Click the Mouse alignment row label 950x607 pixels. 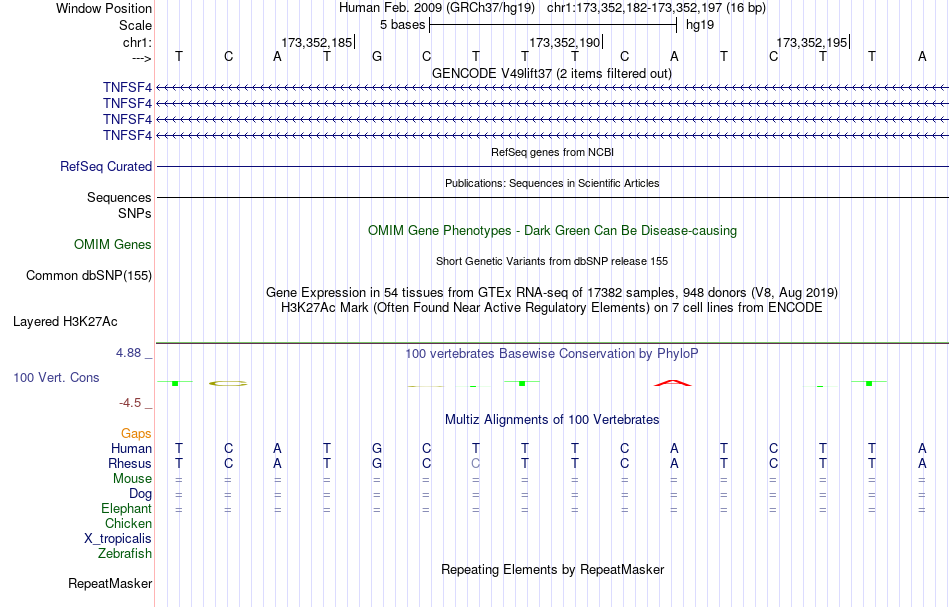click(132, 479)
